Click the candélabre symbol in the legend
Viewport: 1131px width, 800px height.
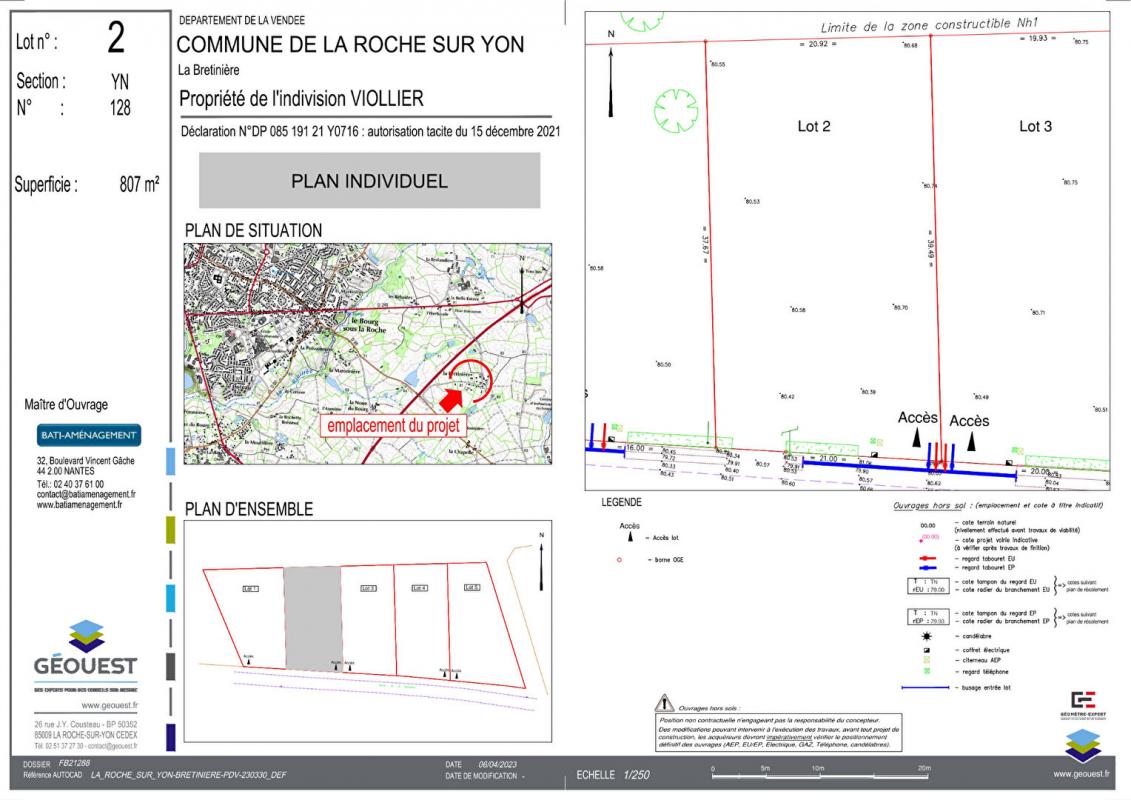click(x=926, y=636)
